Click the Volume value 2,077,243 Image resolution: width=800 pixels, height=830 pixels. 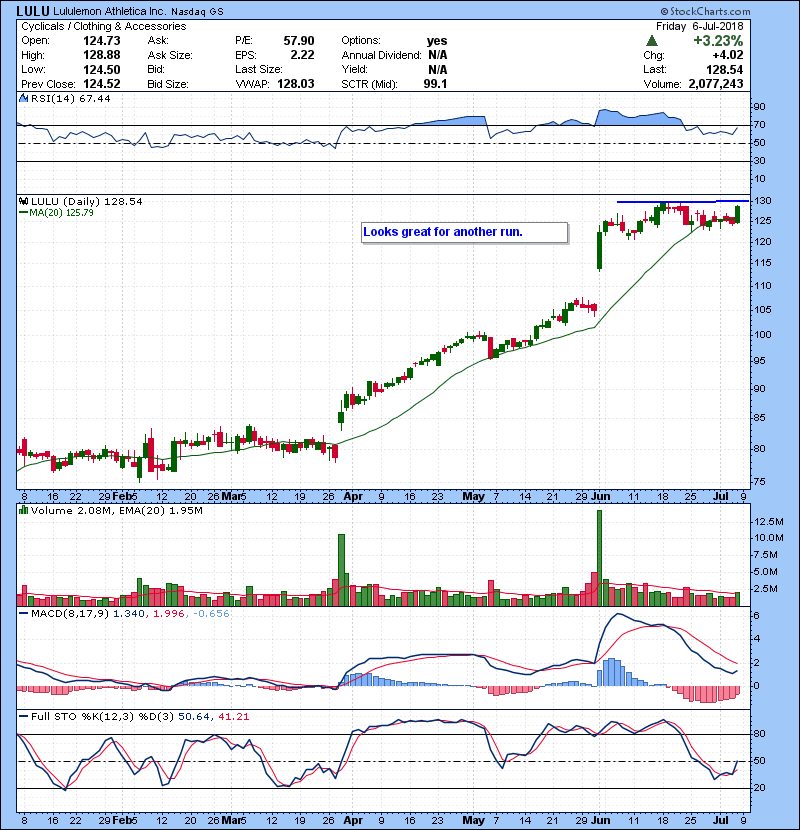coord(716,84)
